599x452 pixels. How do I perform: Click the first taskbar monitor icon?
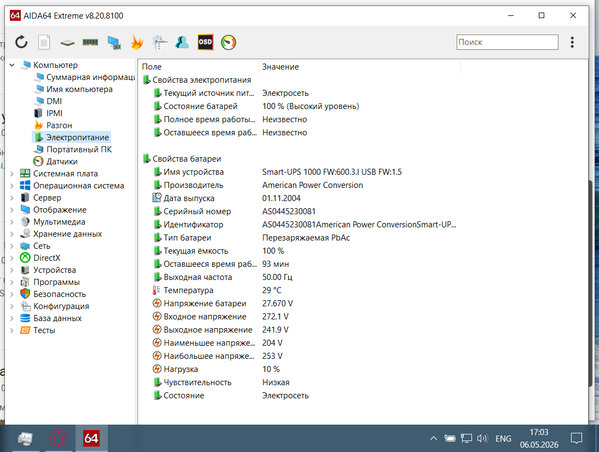point(26,439)
